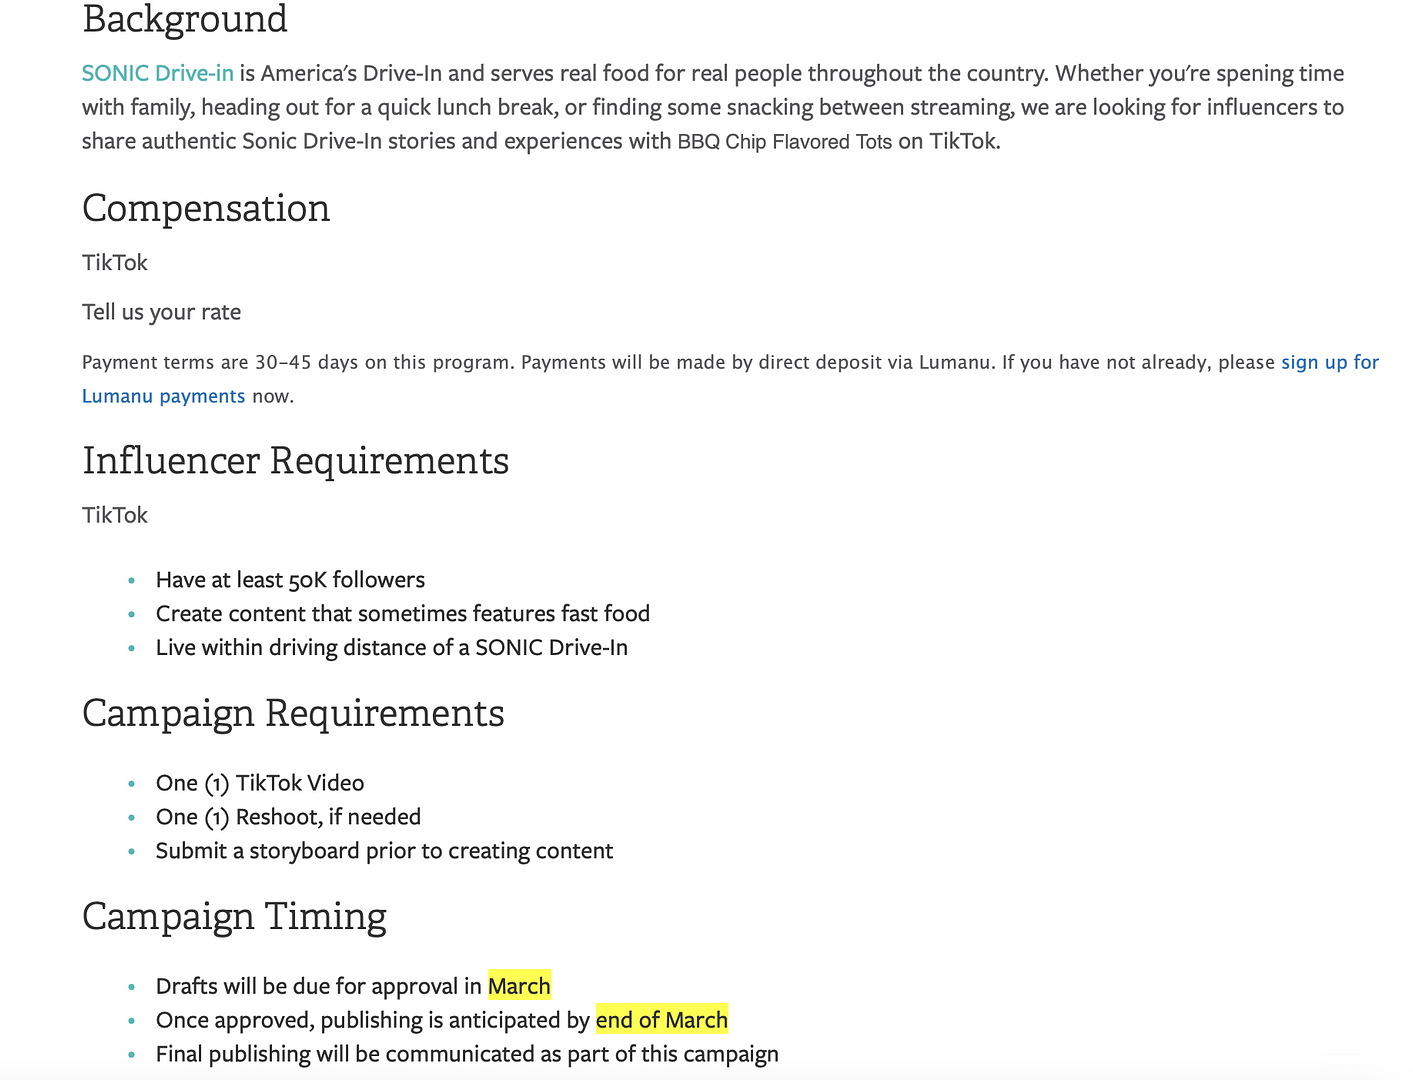Click the TikTok label under Influencer Requirements
The height and width of the screenshot is (1080, 1413).
[x=115, y=515]
